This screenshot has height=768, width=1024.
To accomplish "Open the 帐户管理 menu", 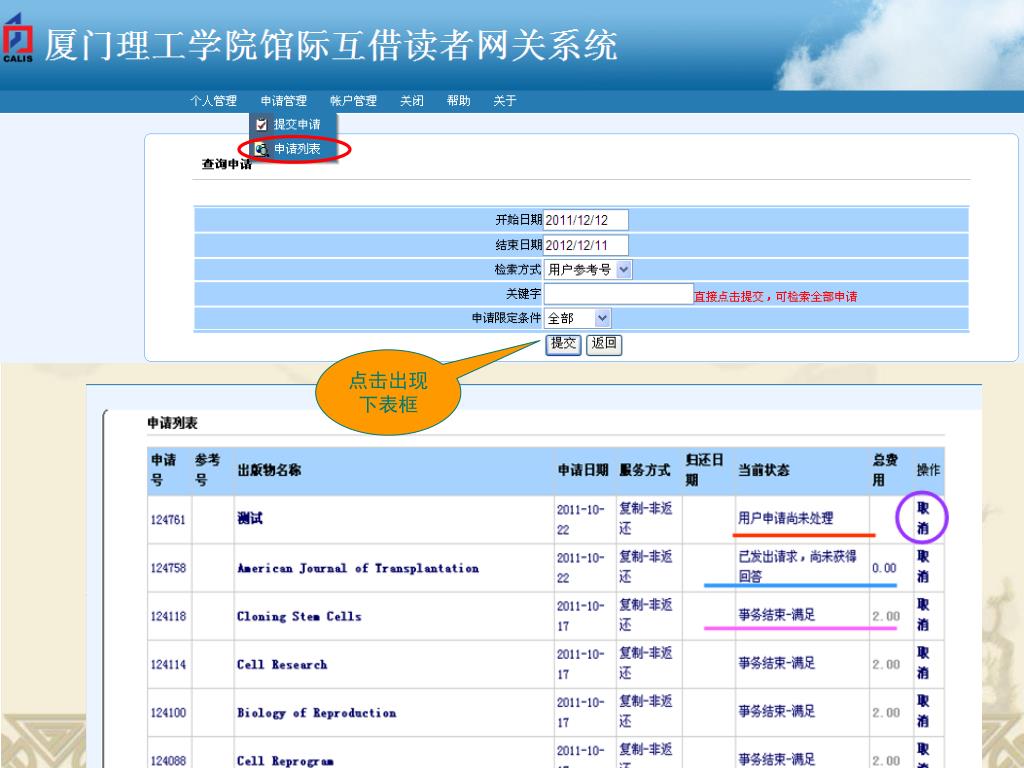I will 353,101.
